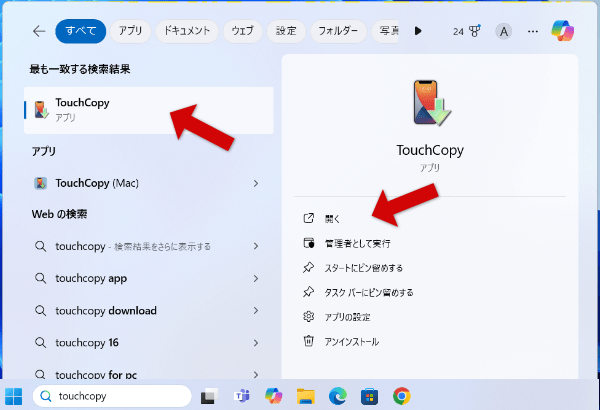Open the three-dot more options menu
The height and width of the screenshot is (410, 600).
[533, 31]
